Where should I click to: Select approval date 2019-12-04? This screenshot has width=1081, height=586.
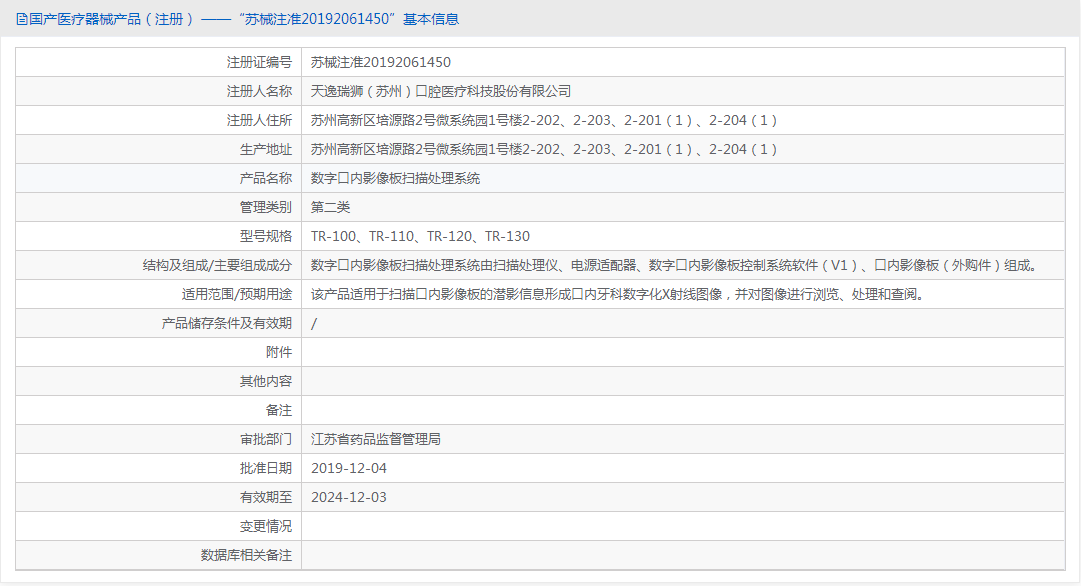coord(349,468)
